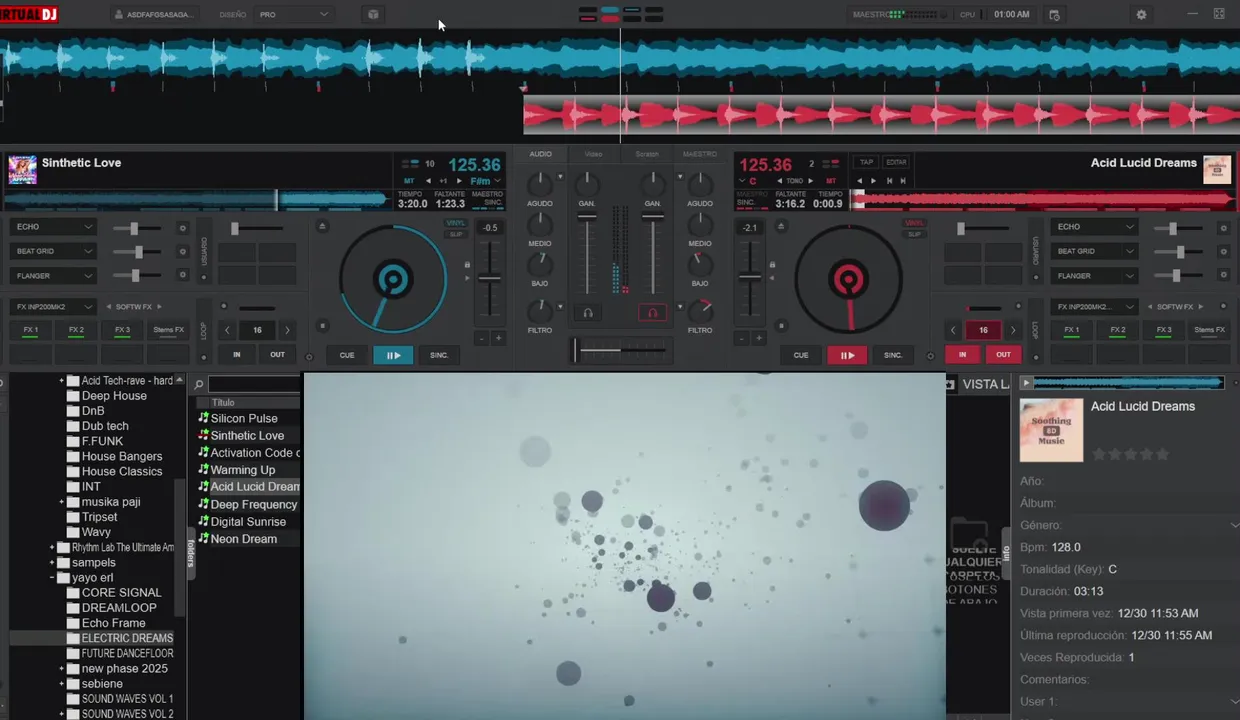Click the right deck pitch plus button
Viewport: 1240px width, 720px height.
pyautogui.click(x=759, y=339)
